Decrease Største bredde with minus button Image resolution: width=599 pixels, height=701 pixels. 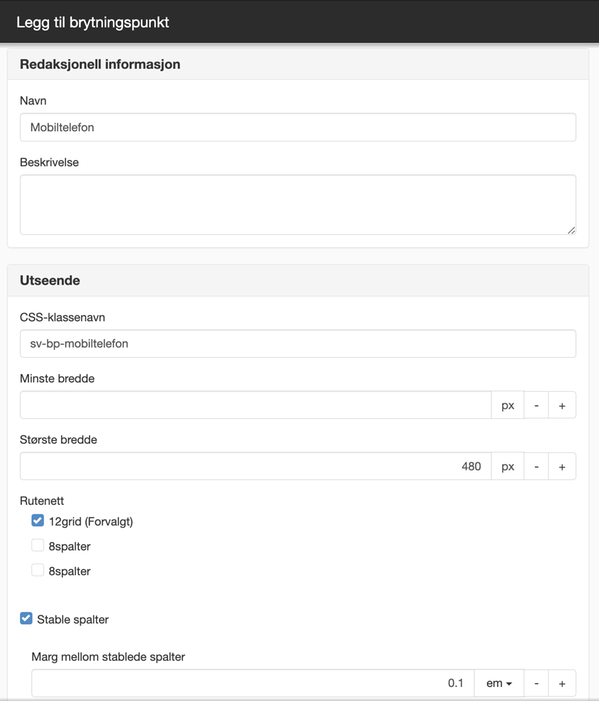[x=536, y=466]
